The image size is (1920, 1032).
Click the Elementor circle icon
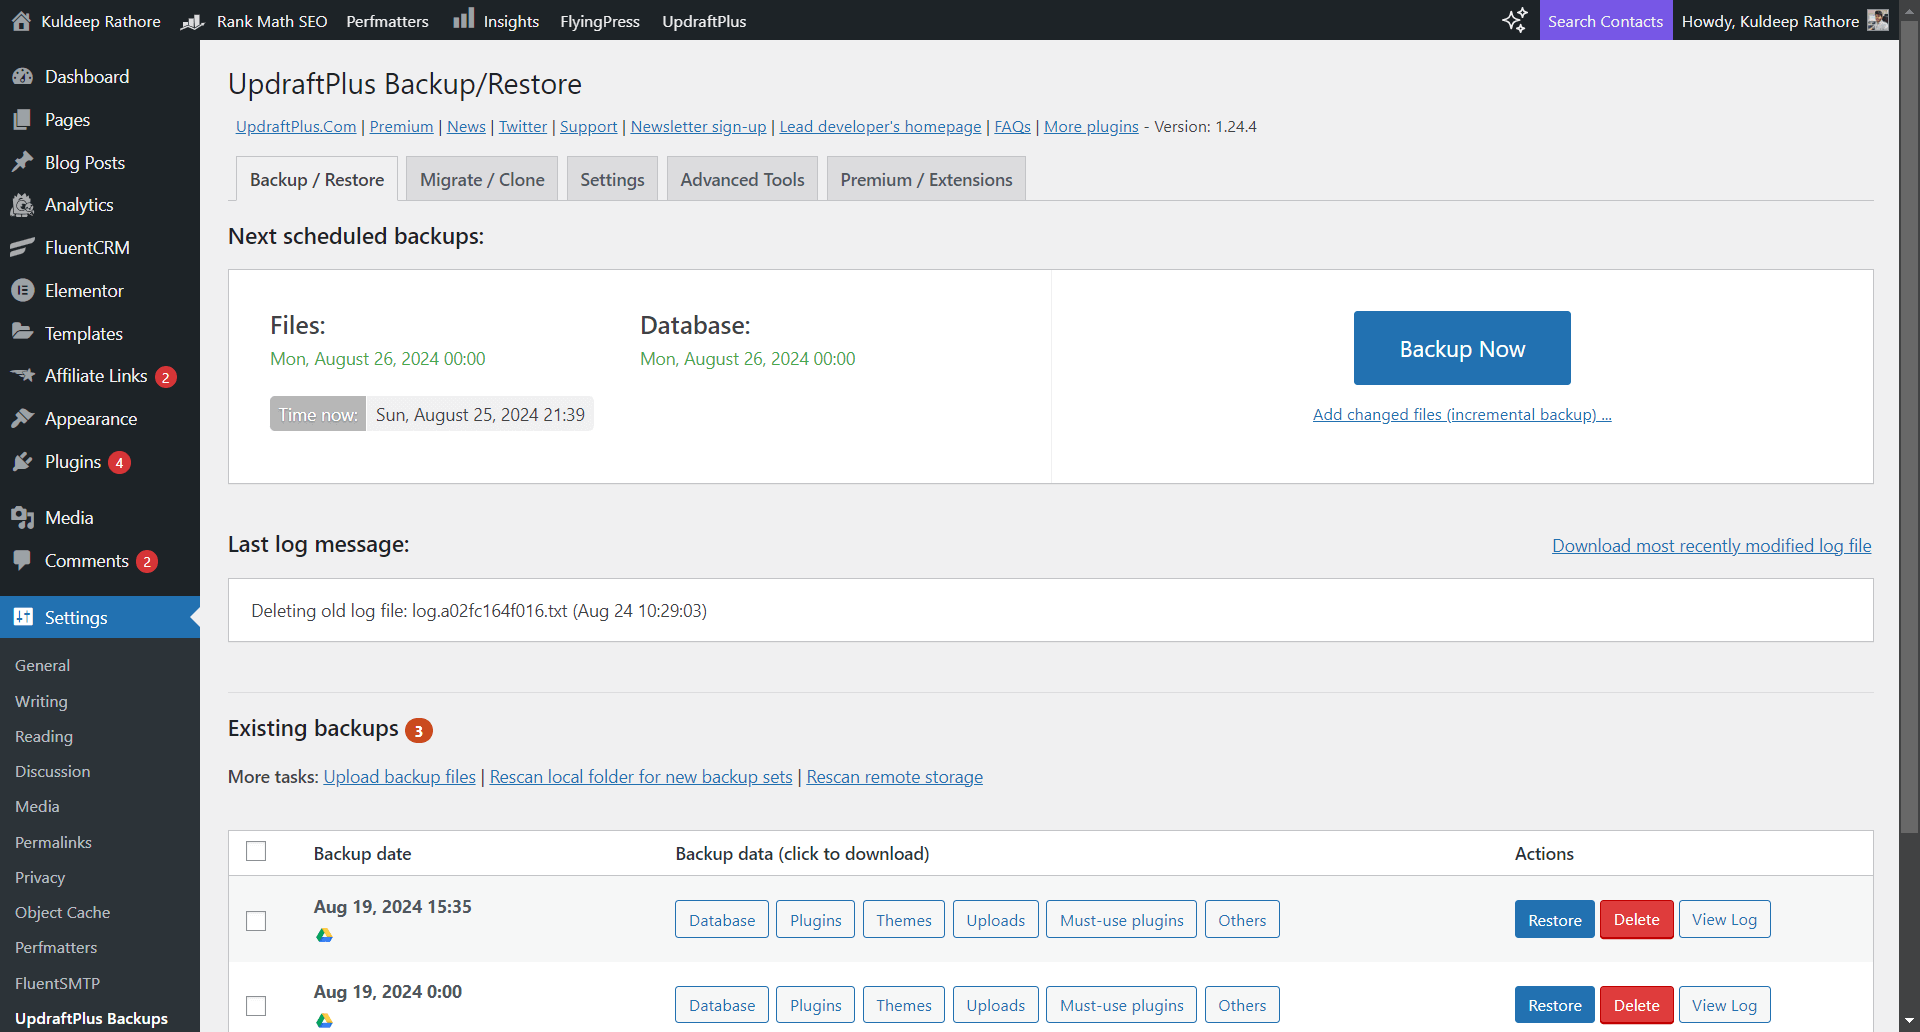(x=23, y=290)
